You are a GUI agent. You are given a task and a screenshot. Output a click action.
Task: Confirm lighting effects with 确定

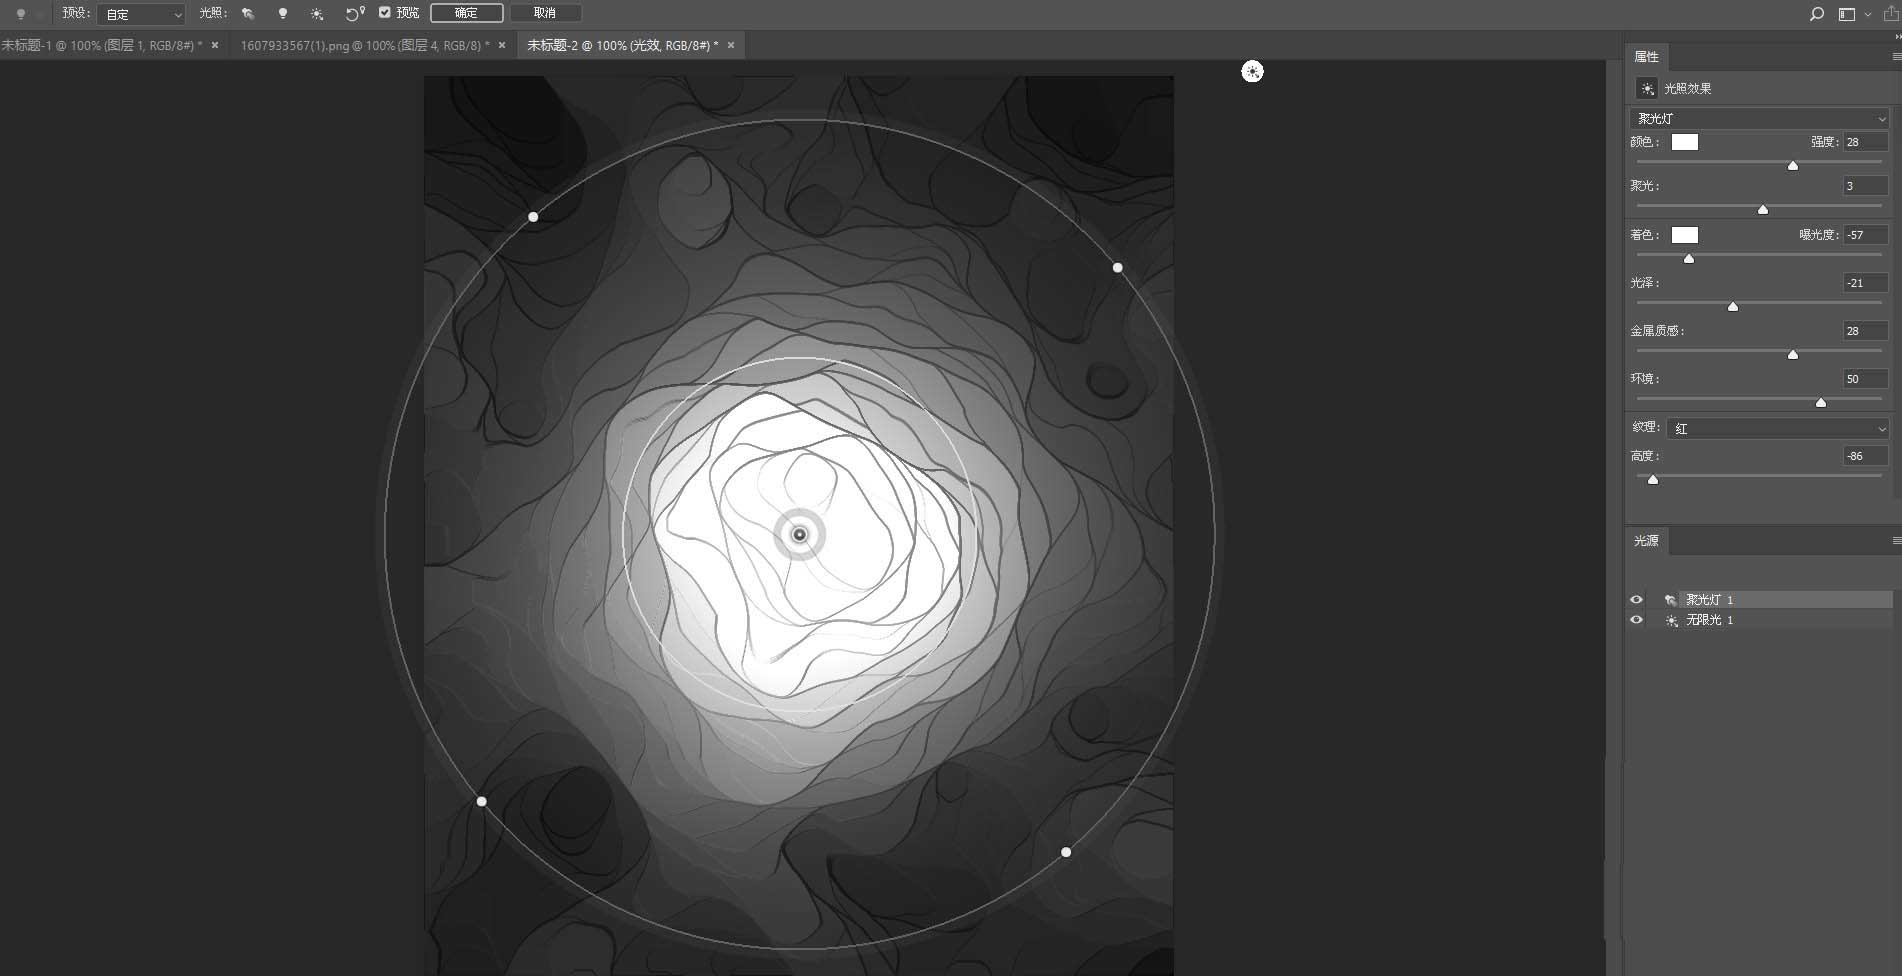466,13
